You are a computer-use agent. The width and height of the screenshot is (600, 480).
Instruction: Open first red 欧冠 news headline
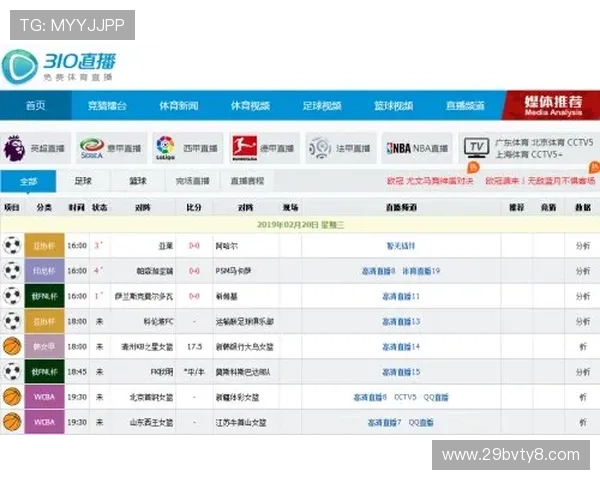point(430,181)
